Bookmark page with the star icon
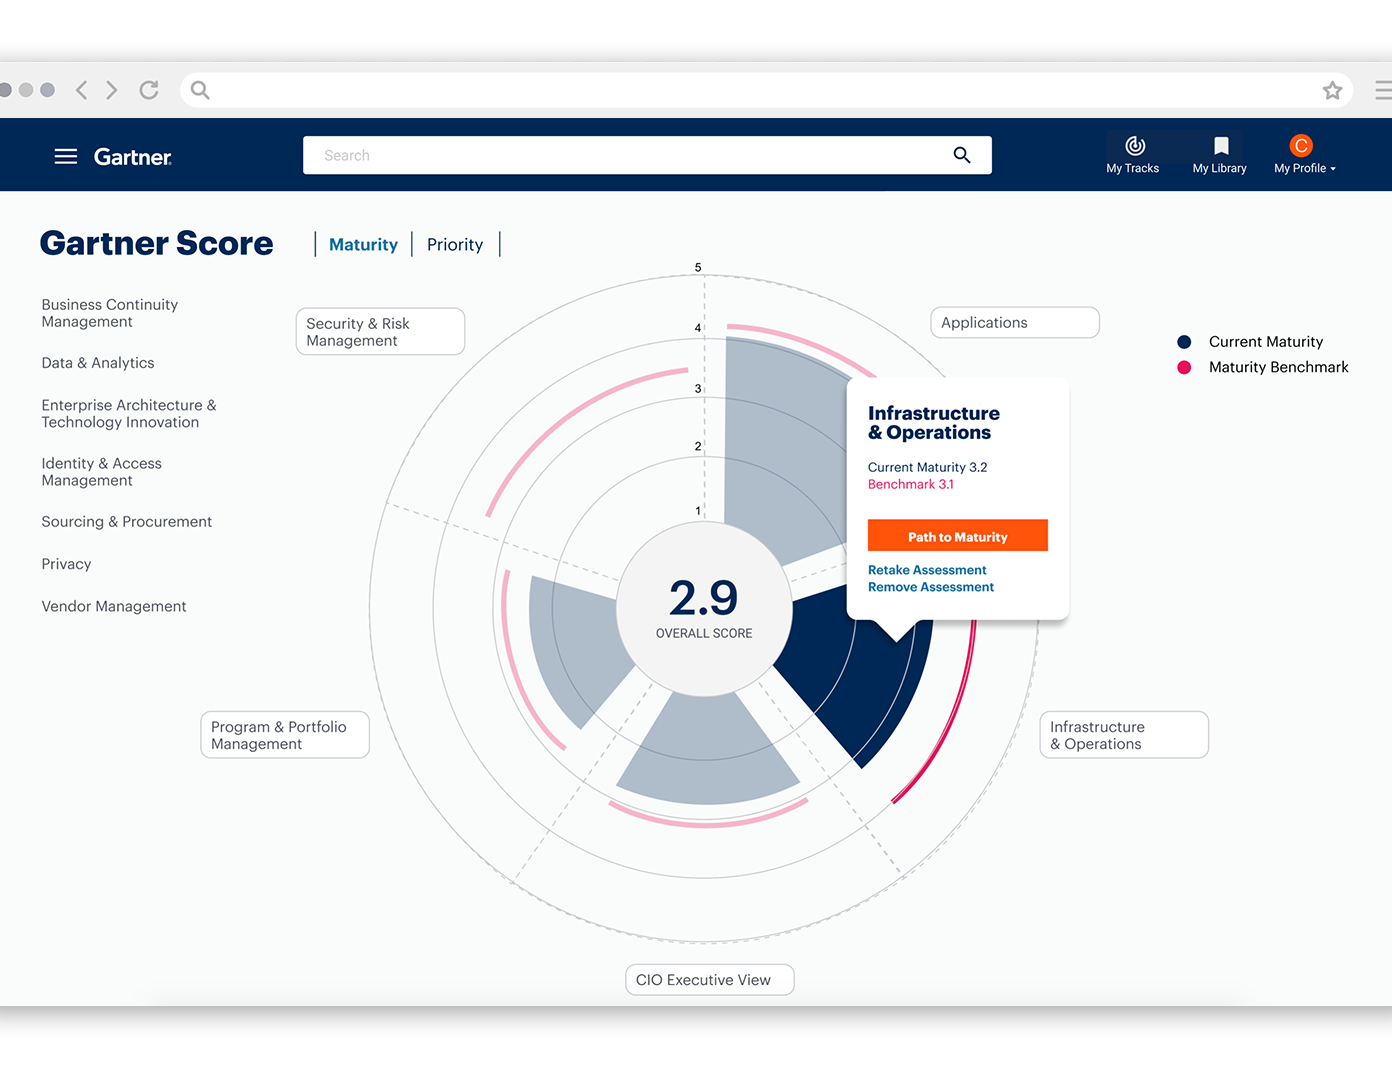This screenshot has width=1392, height=1089. point(1332,91)
